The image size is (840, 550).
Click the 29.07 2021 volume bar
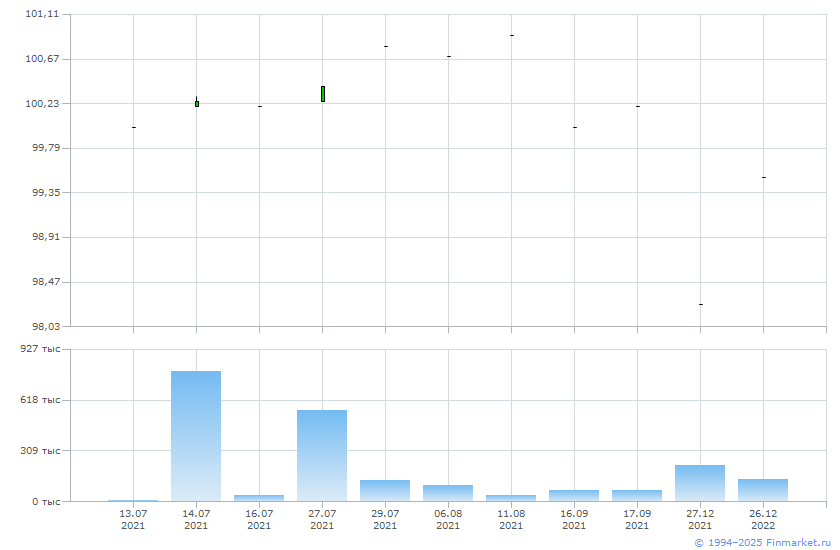click(385, 491)
